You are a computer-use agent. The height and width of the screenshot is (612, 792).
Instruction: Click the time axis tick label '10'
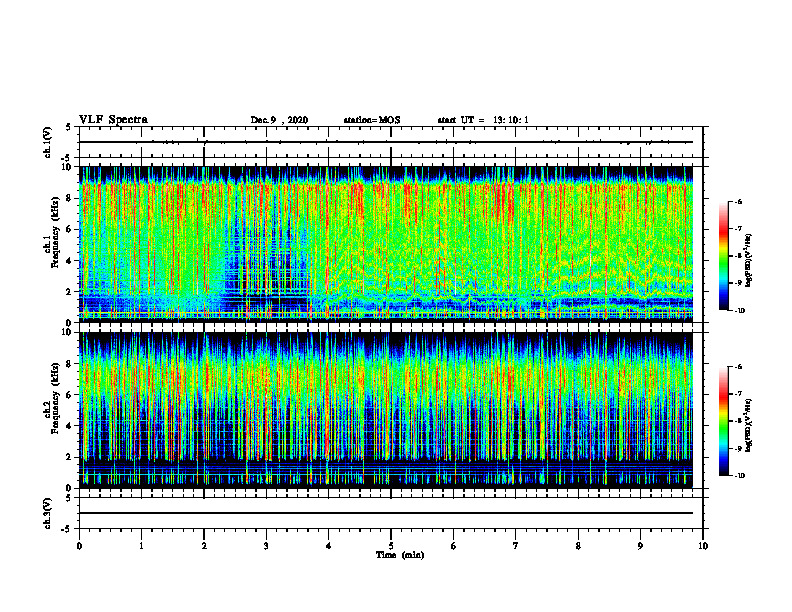coord(703,546)
